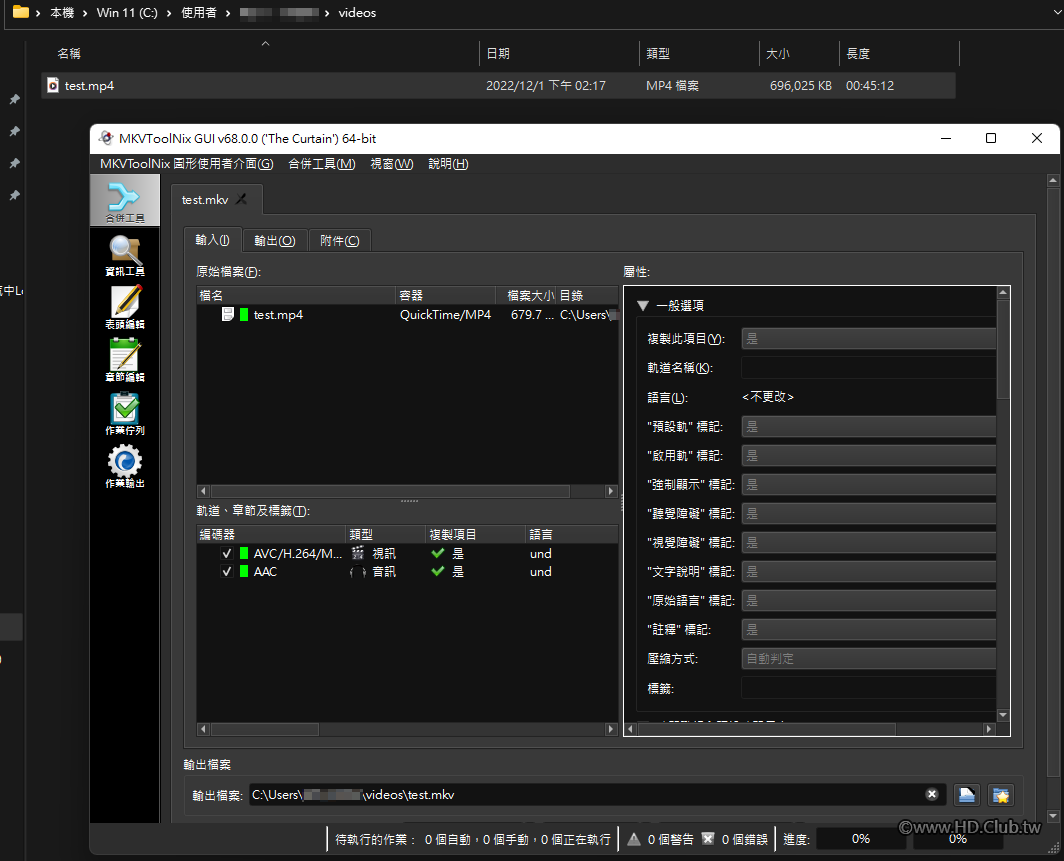Uncheck the AVC/H.264 video track

click(227, 554)
